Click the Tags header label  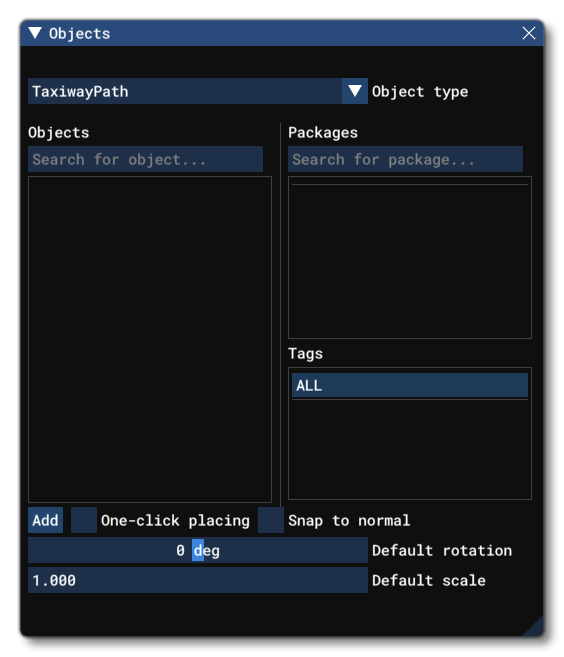[x=305, y=354]
